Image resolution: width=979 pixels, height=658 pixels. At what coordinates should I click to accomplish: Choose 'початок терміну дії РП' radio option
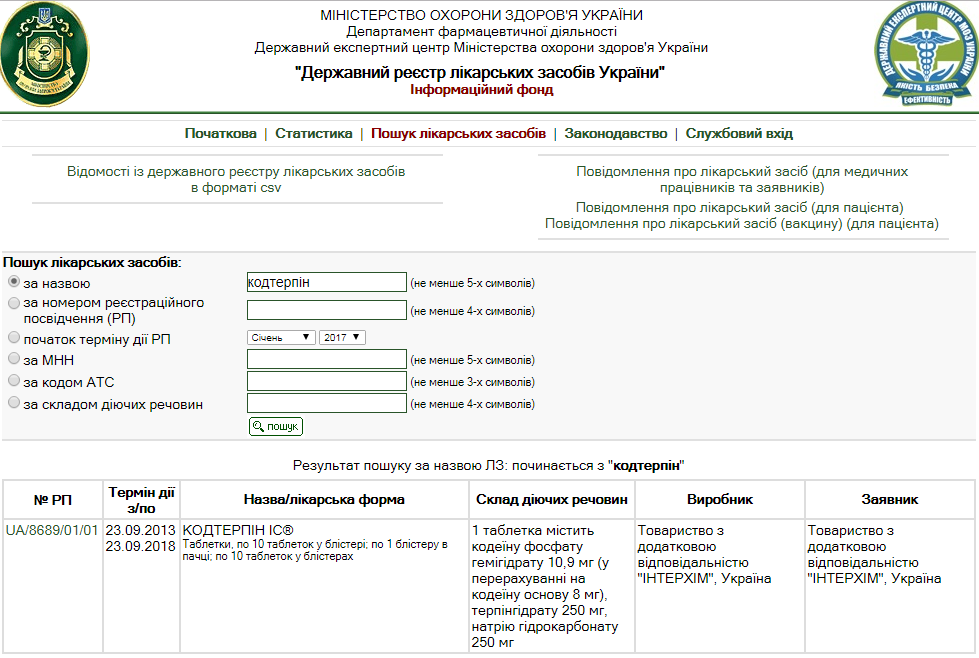tap(14, 338)
